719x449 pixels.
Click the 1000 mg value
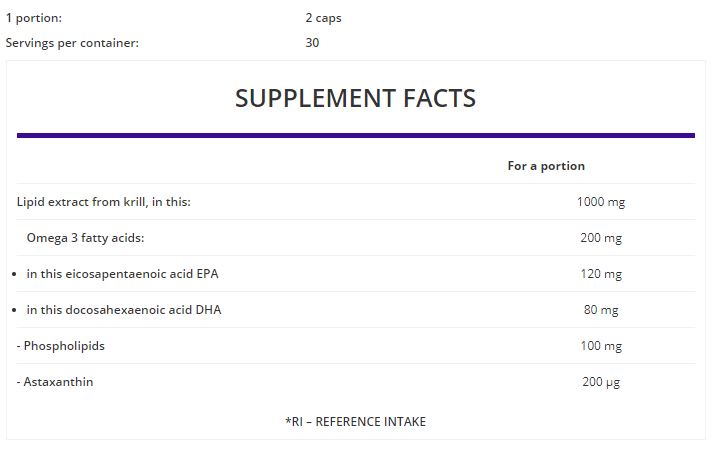point(601,202)
